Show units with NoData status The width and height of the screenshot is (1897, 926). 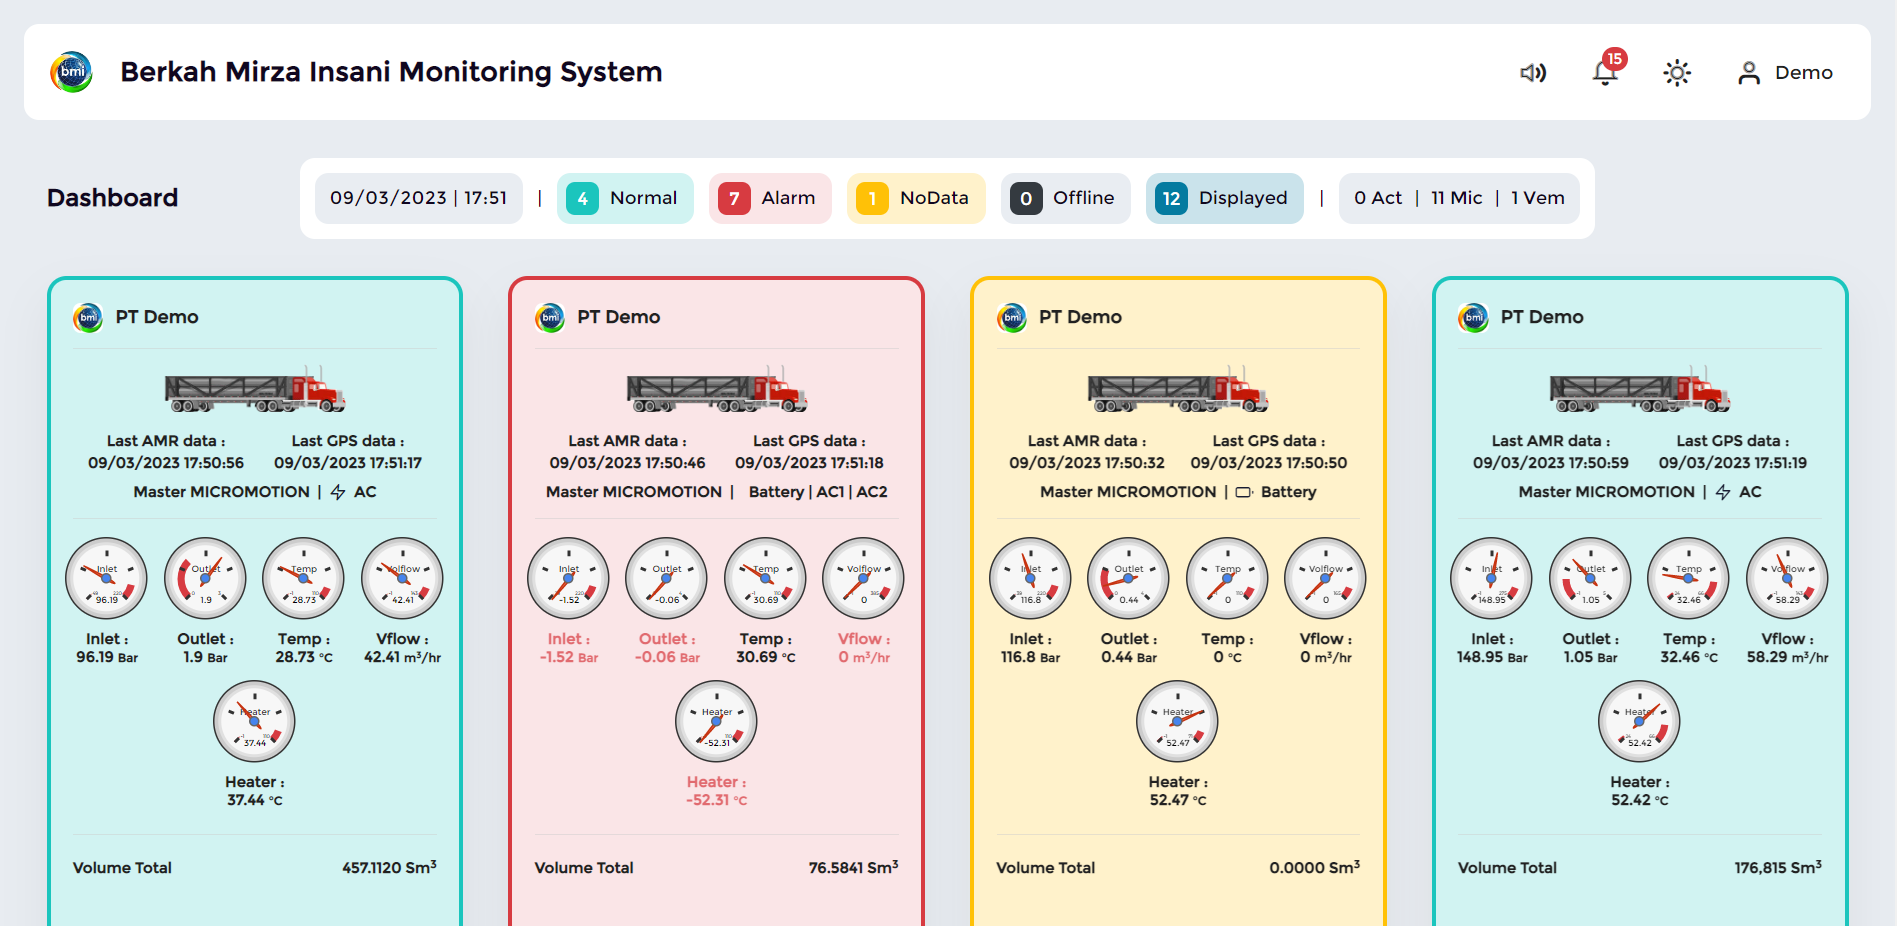pyautogui.click(x=915, y=198)
